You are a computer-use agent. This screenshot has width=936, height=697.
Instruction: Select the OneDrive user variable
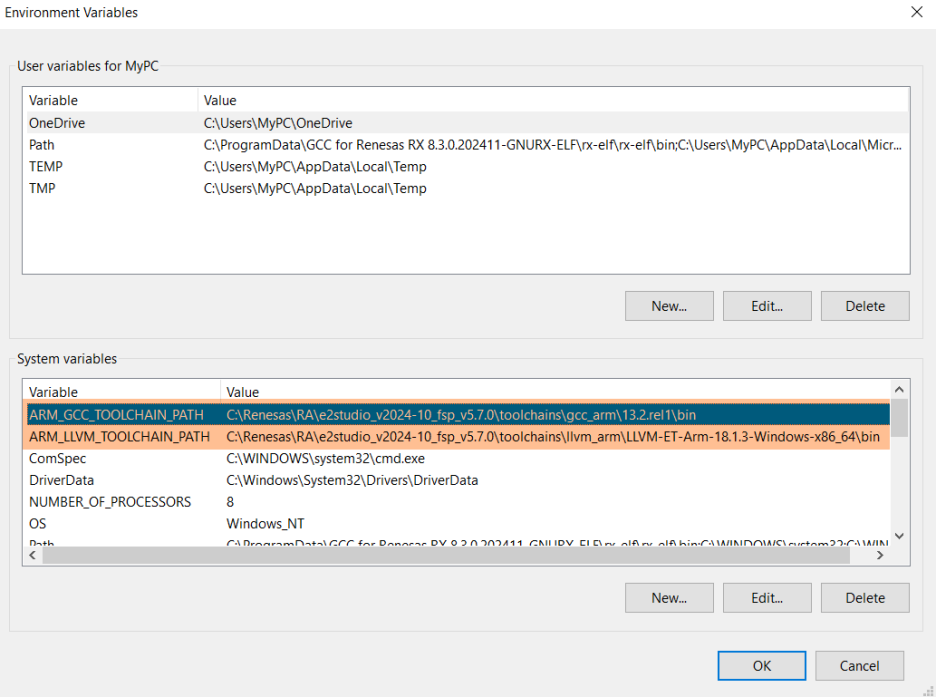pyautogui.click(x=57, y=123)
